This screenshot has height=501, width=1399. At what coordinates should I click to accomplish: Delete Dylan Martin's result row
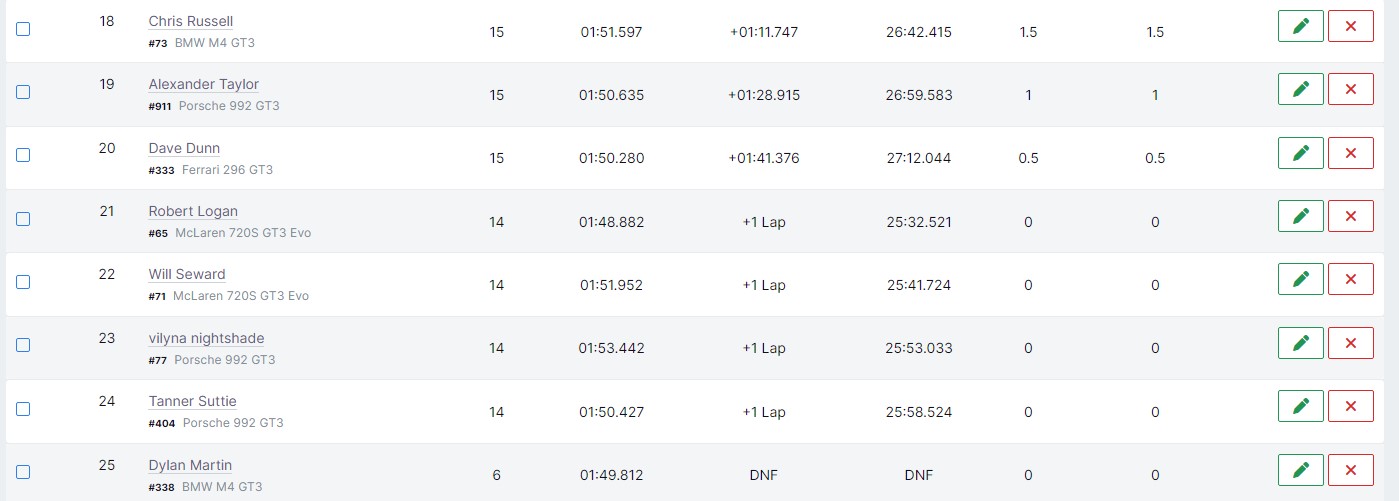click(1351, 470)
